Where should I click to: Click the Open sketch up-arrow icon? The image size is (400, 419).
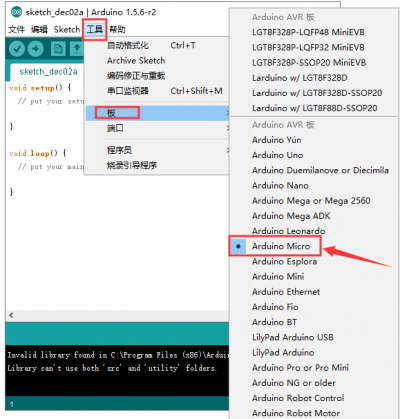(x=77, y=49)
